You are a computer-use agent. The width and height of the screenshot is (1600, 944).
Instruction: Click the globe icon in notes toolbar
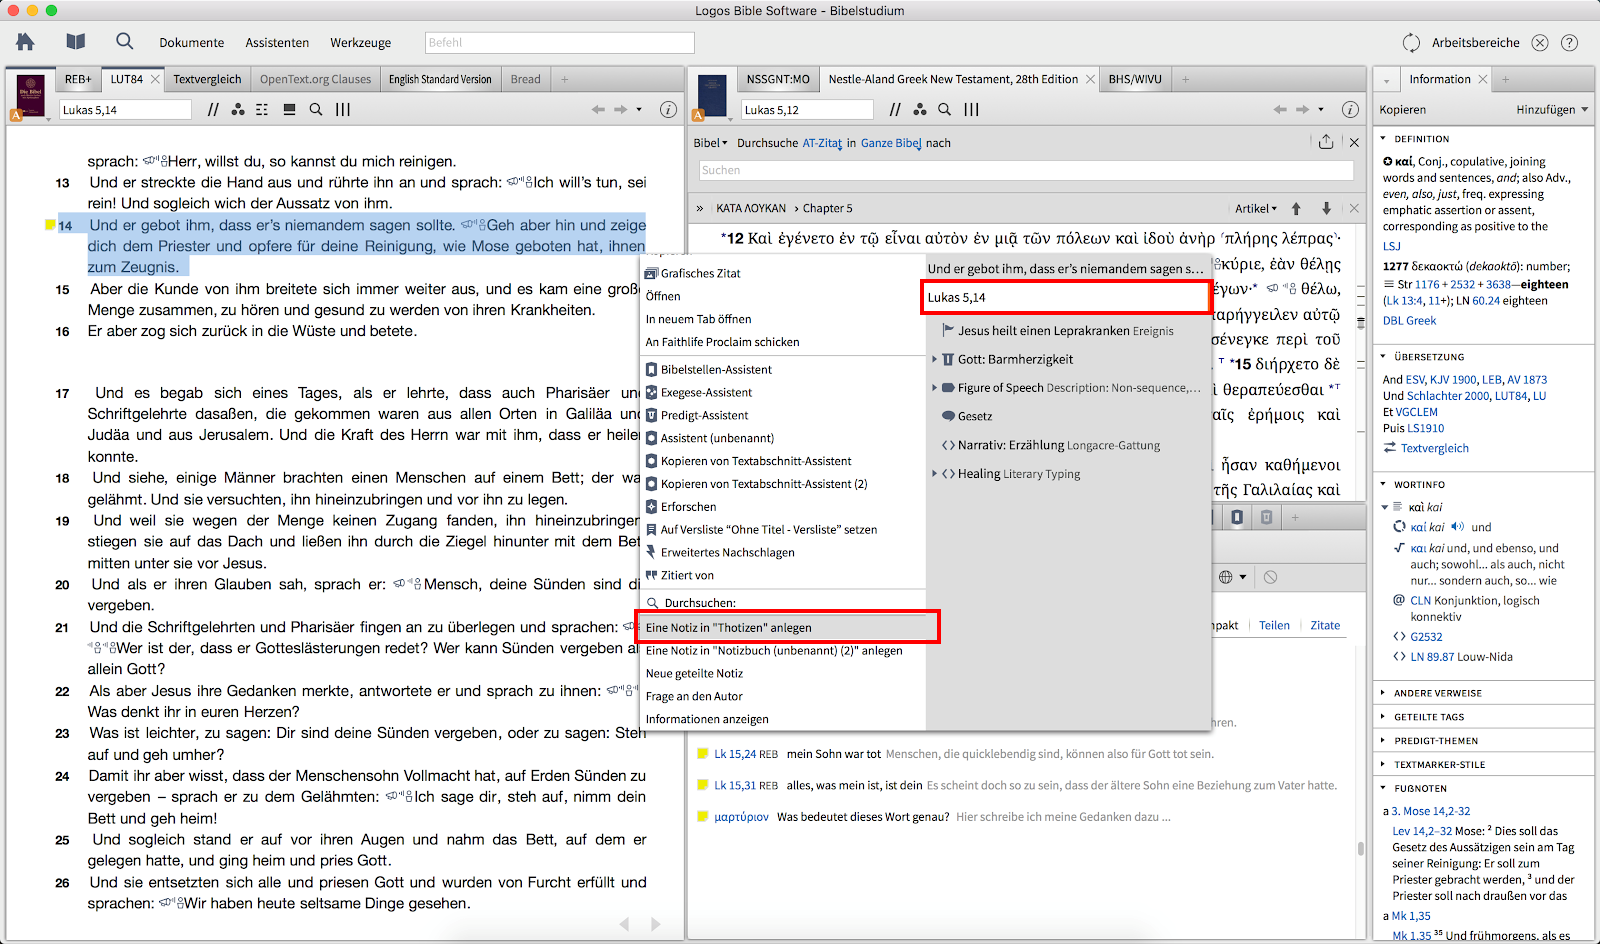pyautogui.click(x=1226, y=577)
